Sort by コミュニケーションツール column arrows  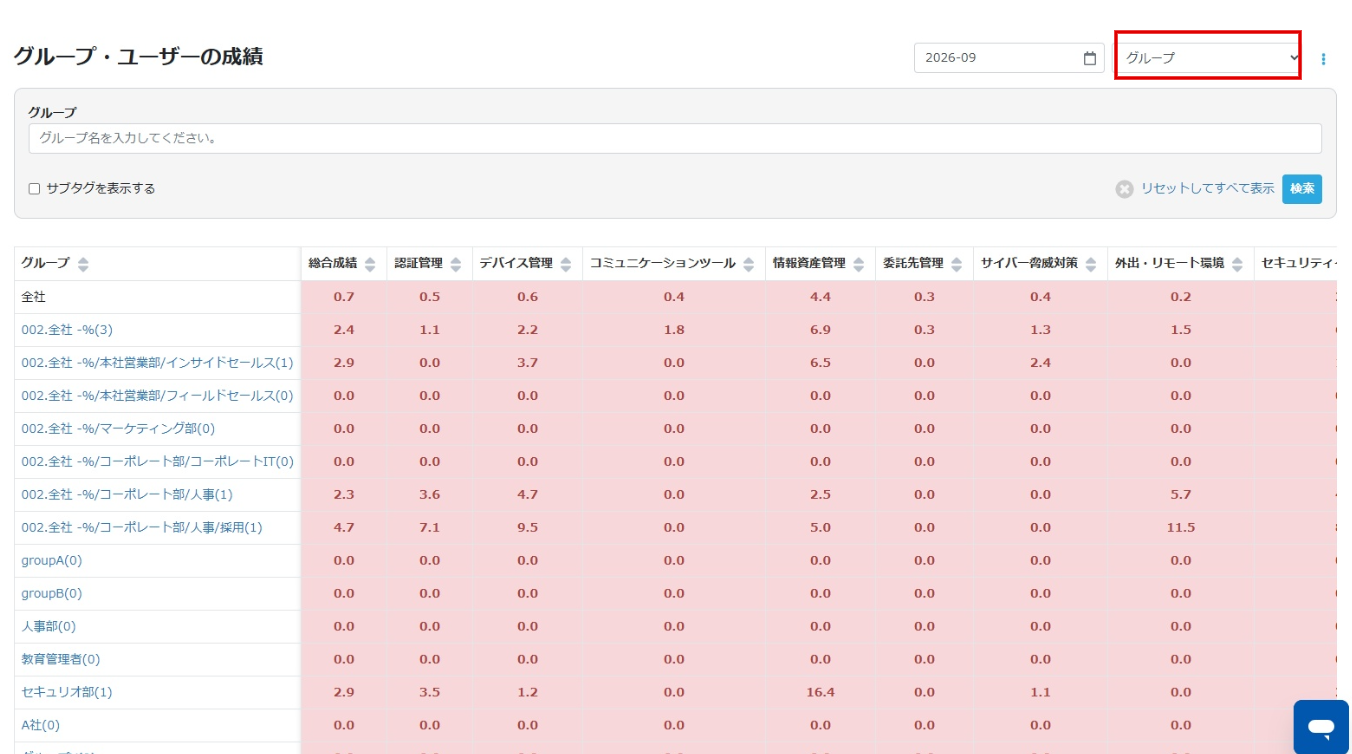[x=749, y=264]
